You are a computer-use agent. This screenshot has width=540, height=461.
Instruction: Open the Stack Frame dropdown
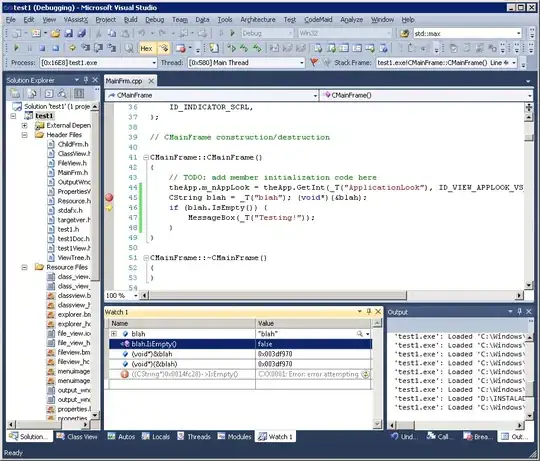[513, 63]
